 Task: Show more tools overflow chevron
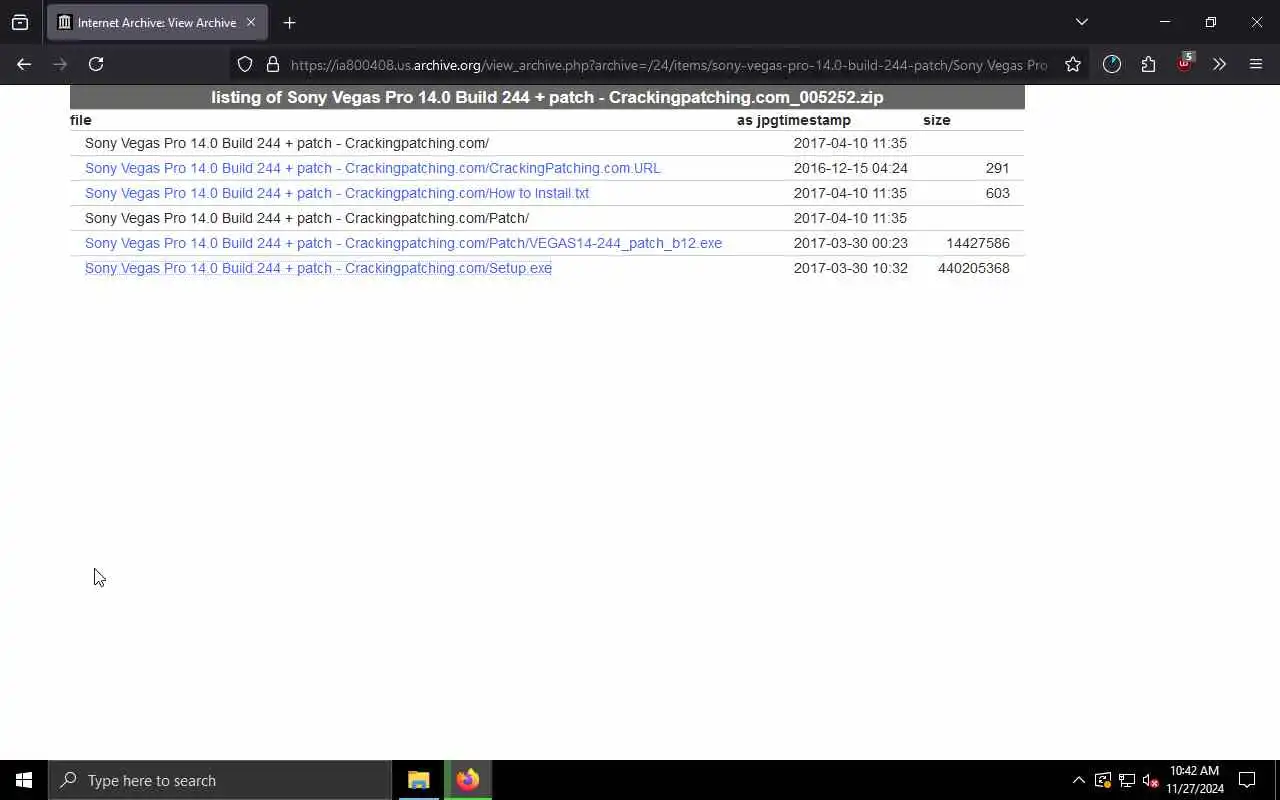click(x=1219, y=64)
